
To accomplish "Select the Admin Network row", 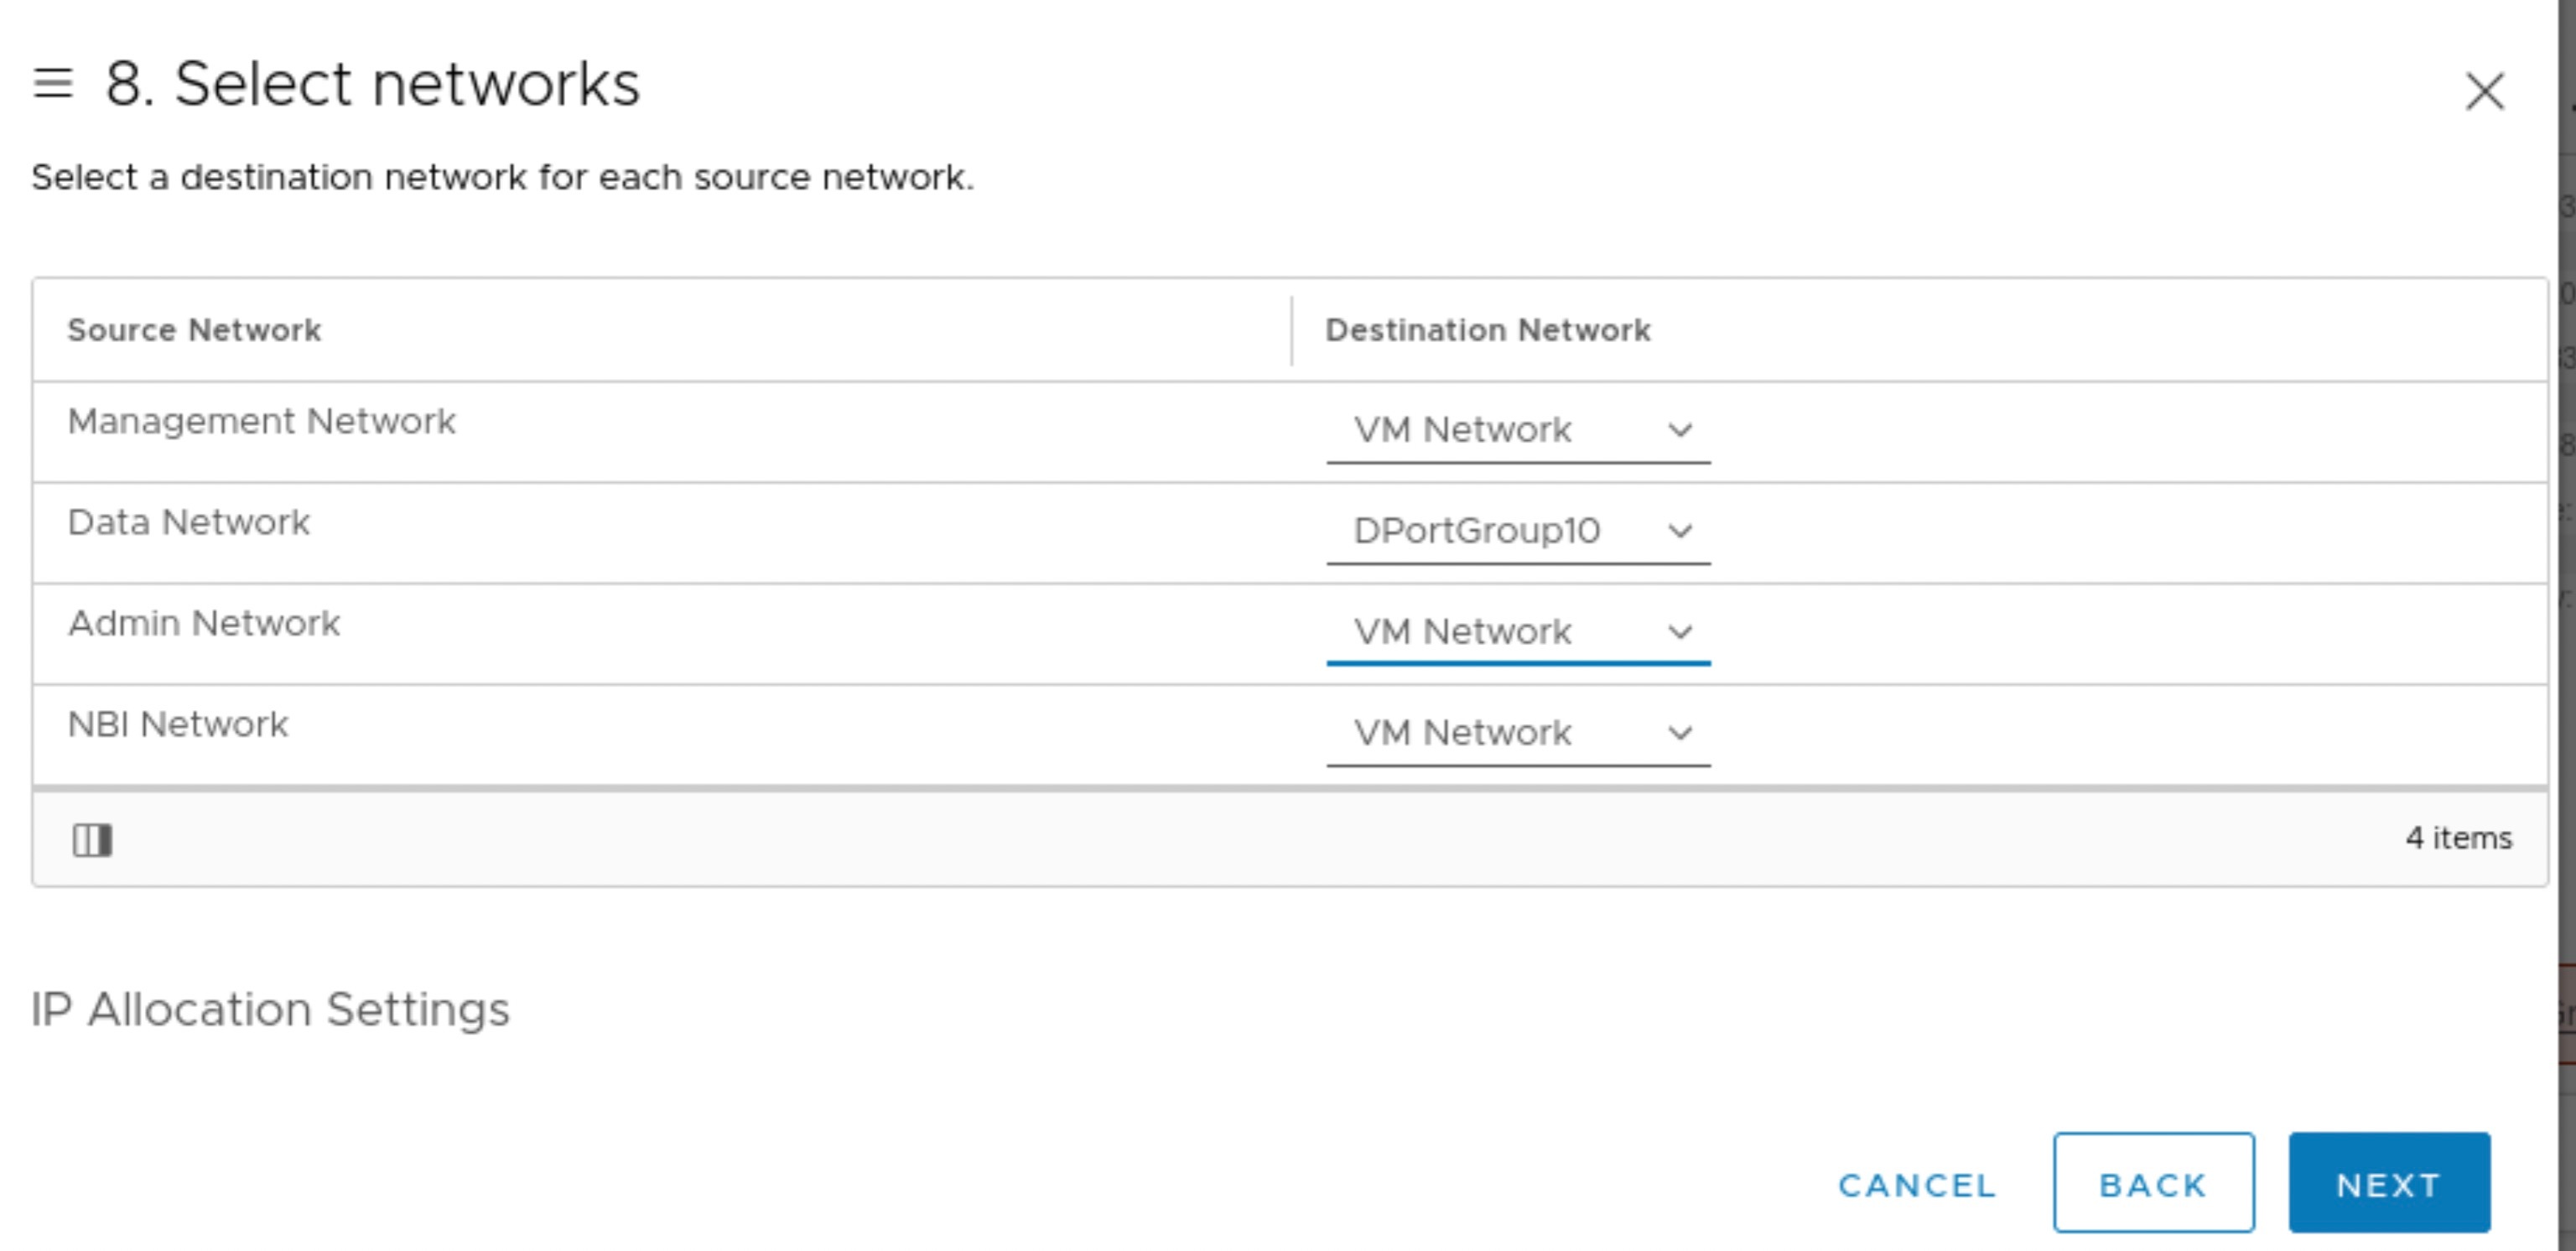I will tap(205, 622).
